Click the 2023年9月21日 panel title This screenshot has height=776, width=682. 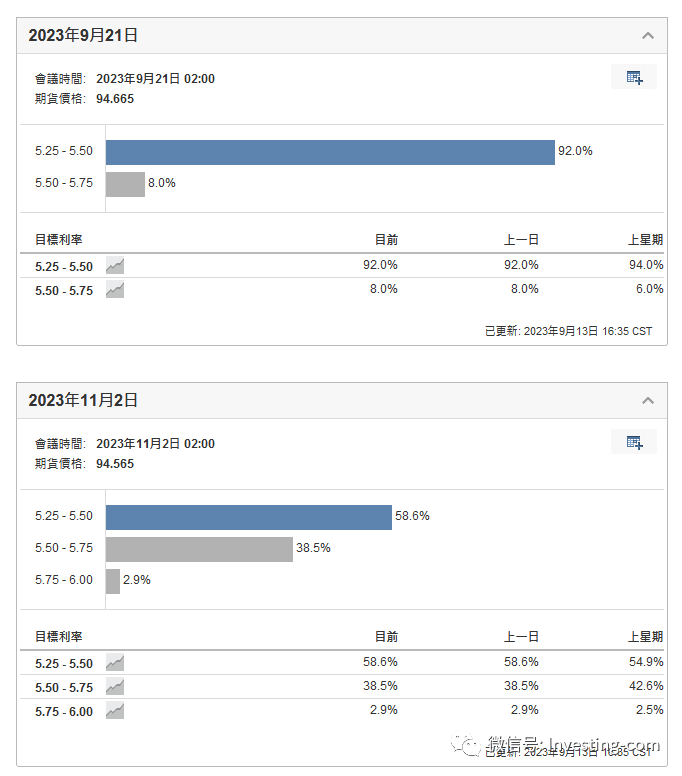point(83,36)
